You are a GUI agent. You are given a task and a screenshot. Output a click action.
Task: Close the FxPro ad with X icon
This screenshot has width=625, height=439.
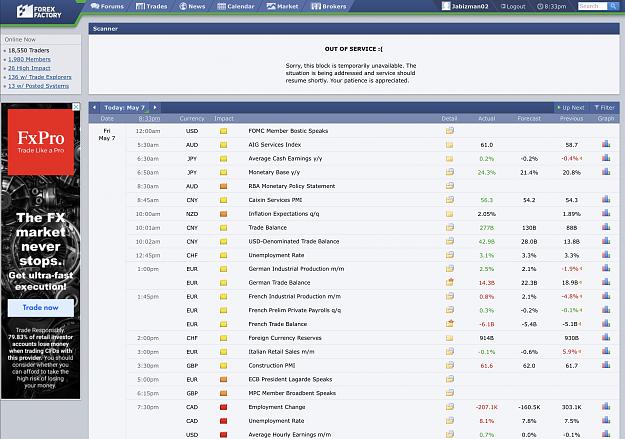pyautogui.click(x=76, y=106)
